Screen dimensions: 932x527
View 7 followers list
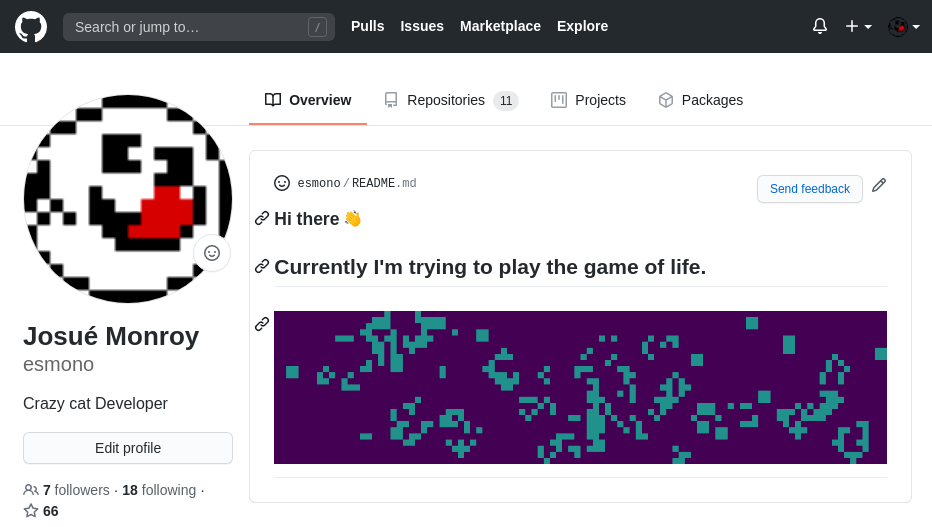point(76,490)
